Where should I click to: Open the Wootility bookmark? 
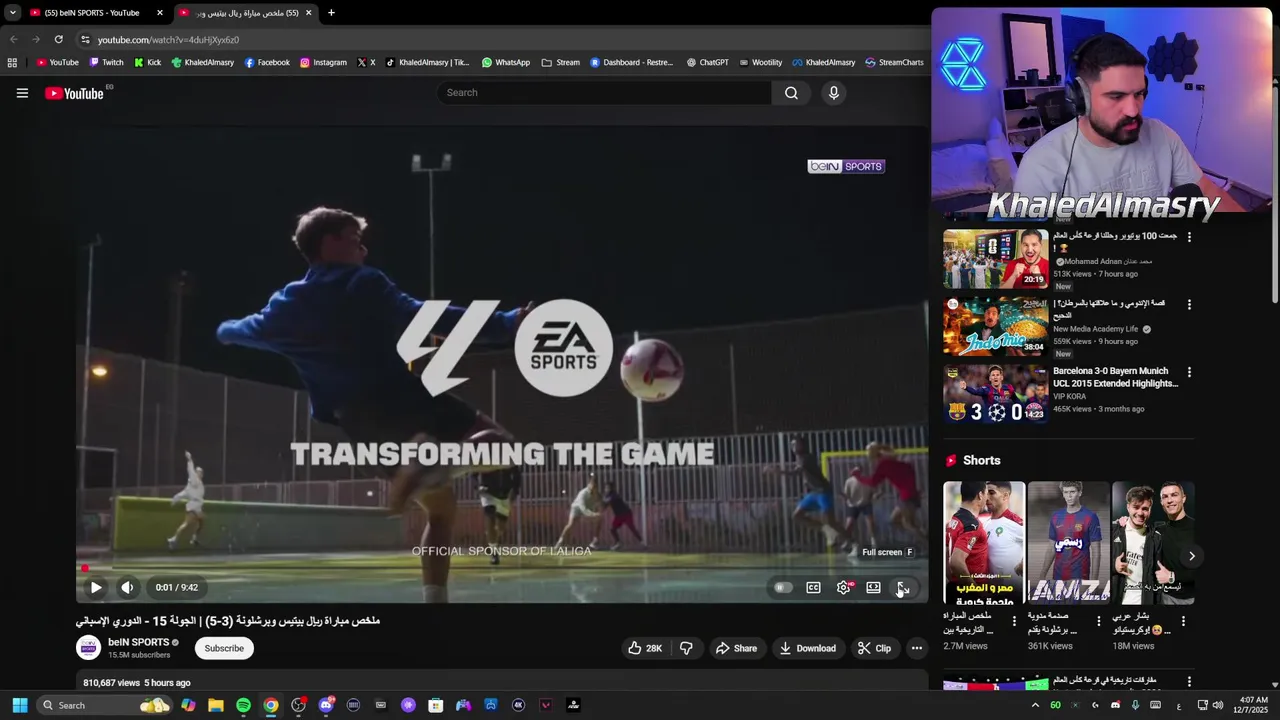click(x=760, y=62)
